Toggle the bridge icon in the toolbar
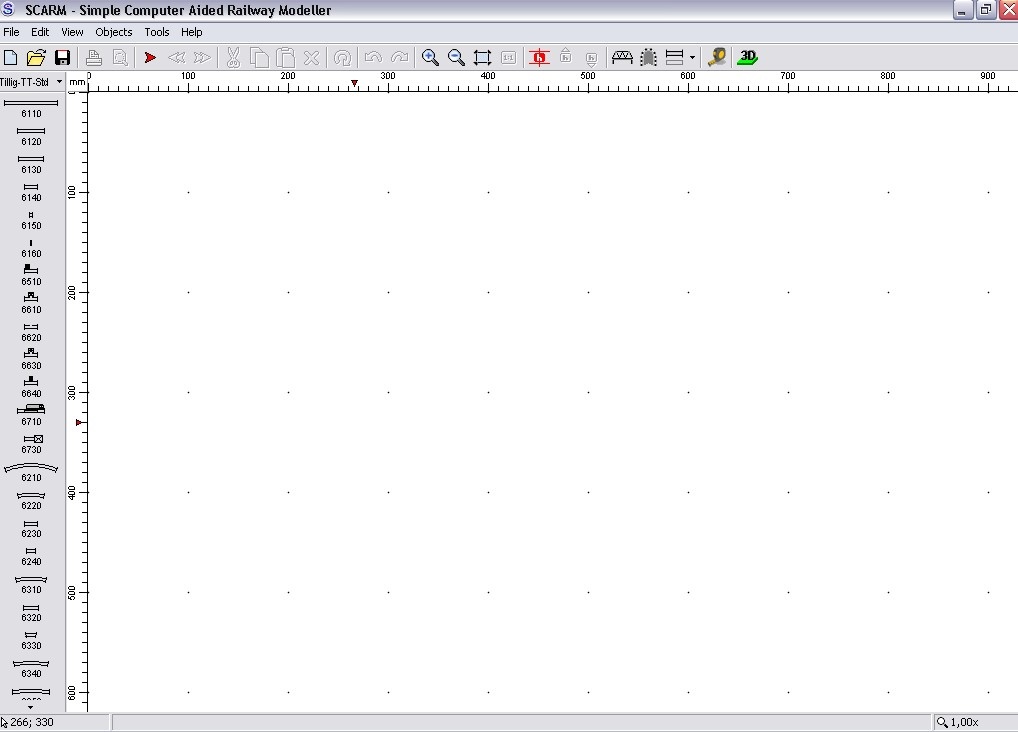1018x732 pixels. [622, 58]
